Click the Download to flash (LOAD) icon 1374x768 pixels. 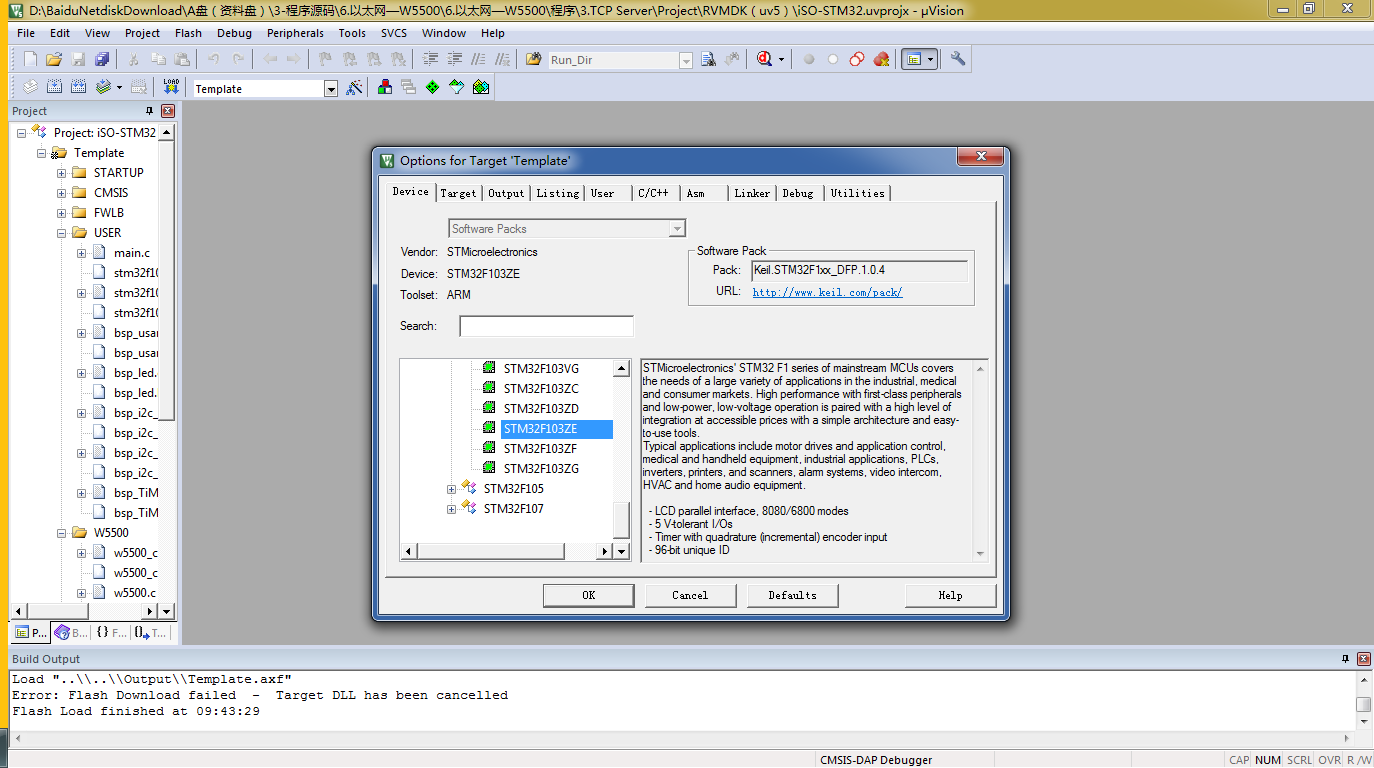(x=172, y=88)
